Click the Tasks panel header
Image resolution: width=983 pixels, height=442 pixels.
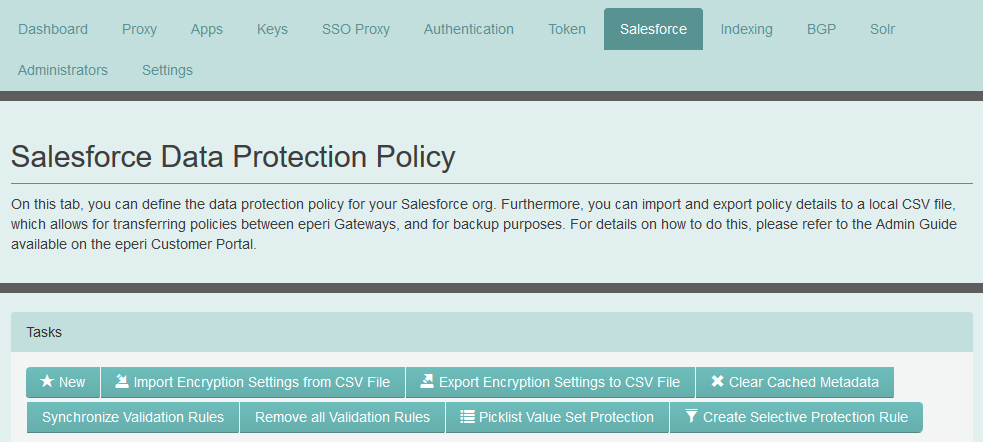pyautogui.click(x=492, y=332)
